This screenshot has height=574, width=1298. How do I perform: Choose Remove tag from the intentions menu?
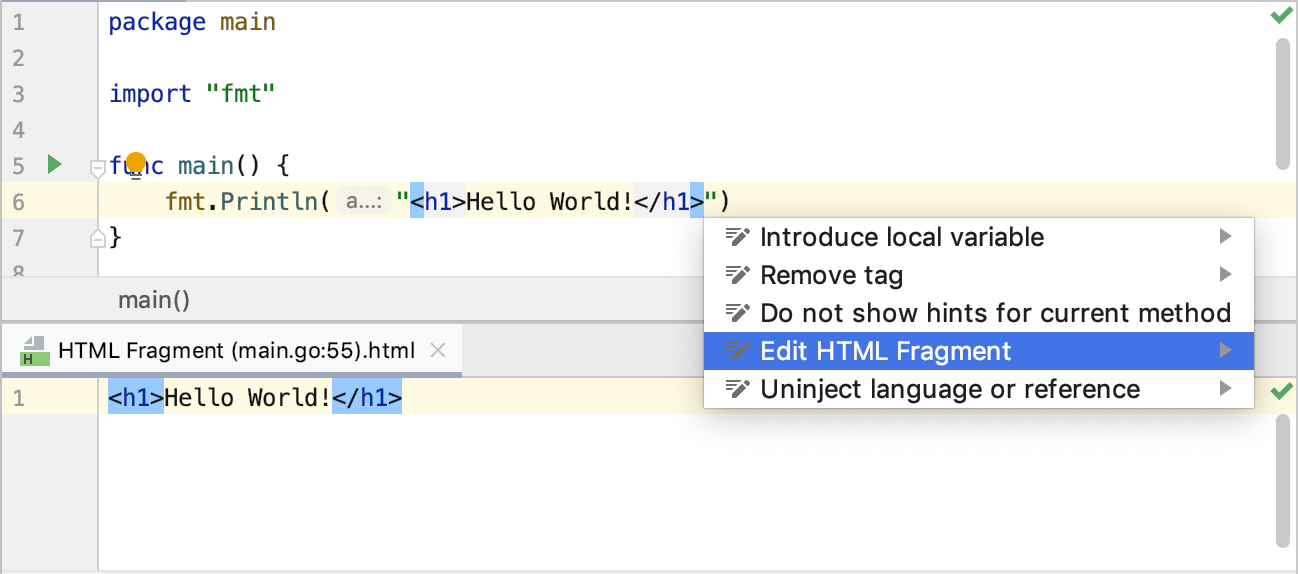(979, 275)
